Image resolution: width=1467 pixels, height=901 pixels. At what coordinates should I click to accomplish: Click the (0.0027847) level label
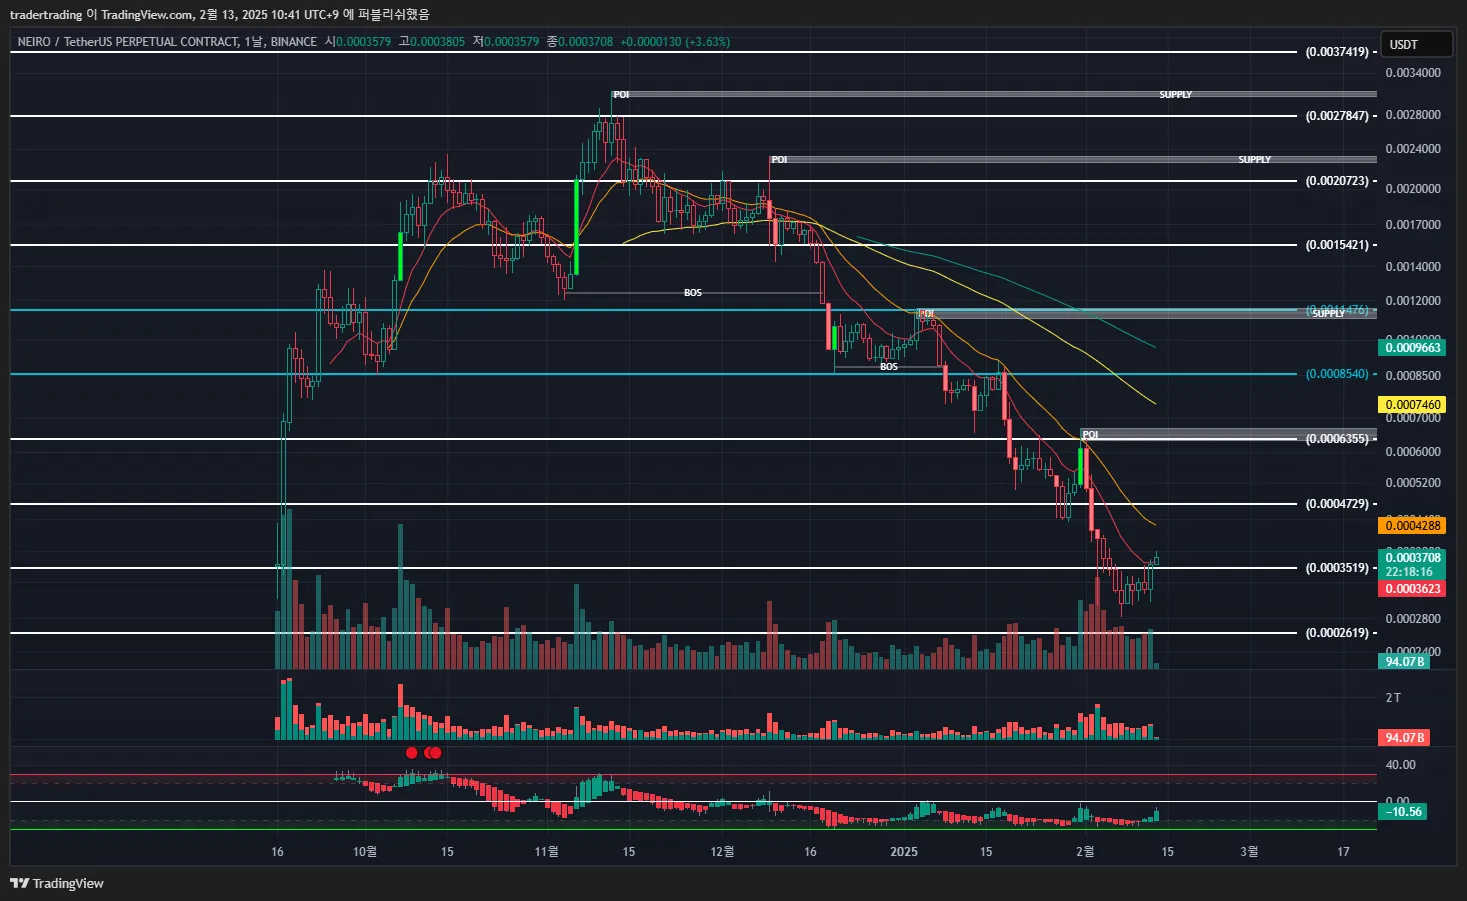point(1337,116)
